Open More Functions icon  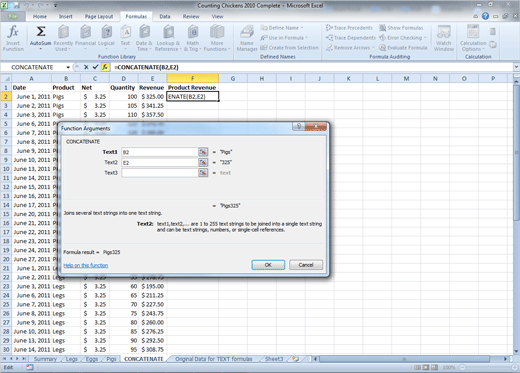tap(217, 33)
